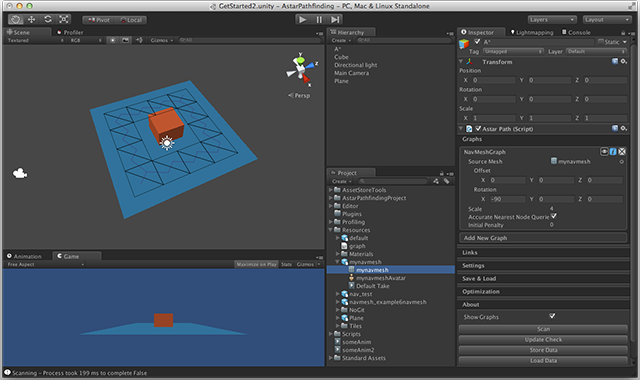The image size is (640, 380).
Task: Uncheck Accurate Nearest Node Queries
Action: tap(553, 216)
